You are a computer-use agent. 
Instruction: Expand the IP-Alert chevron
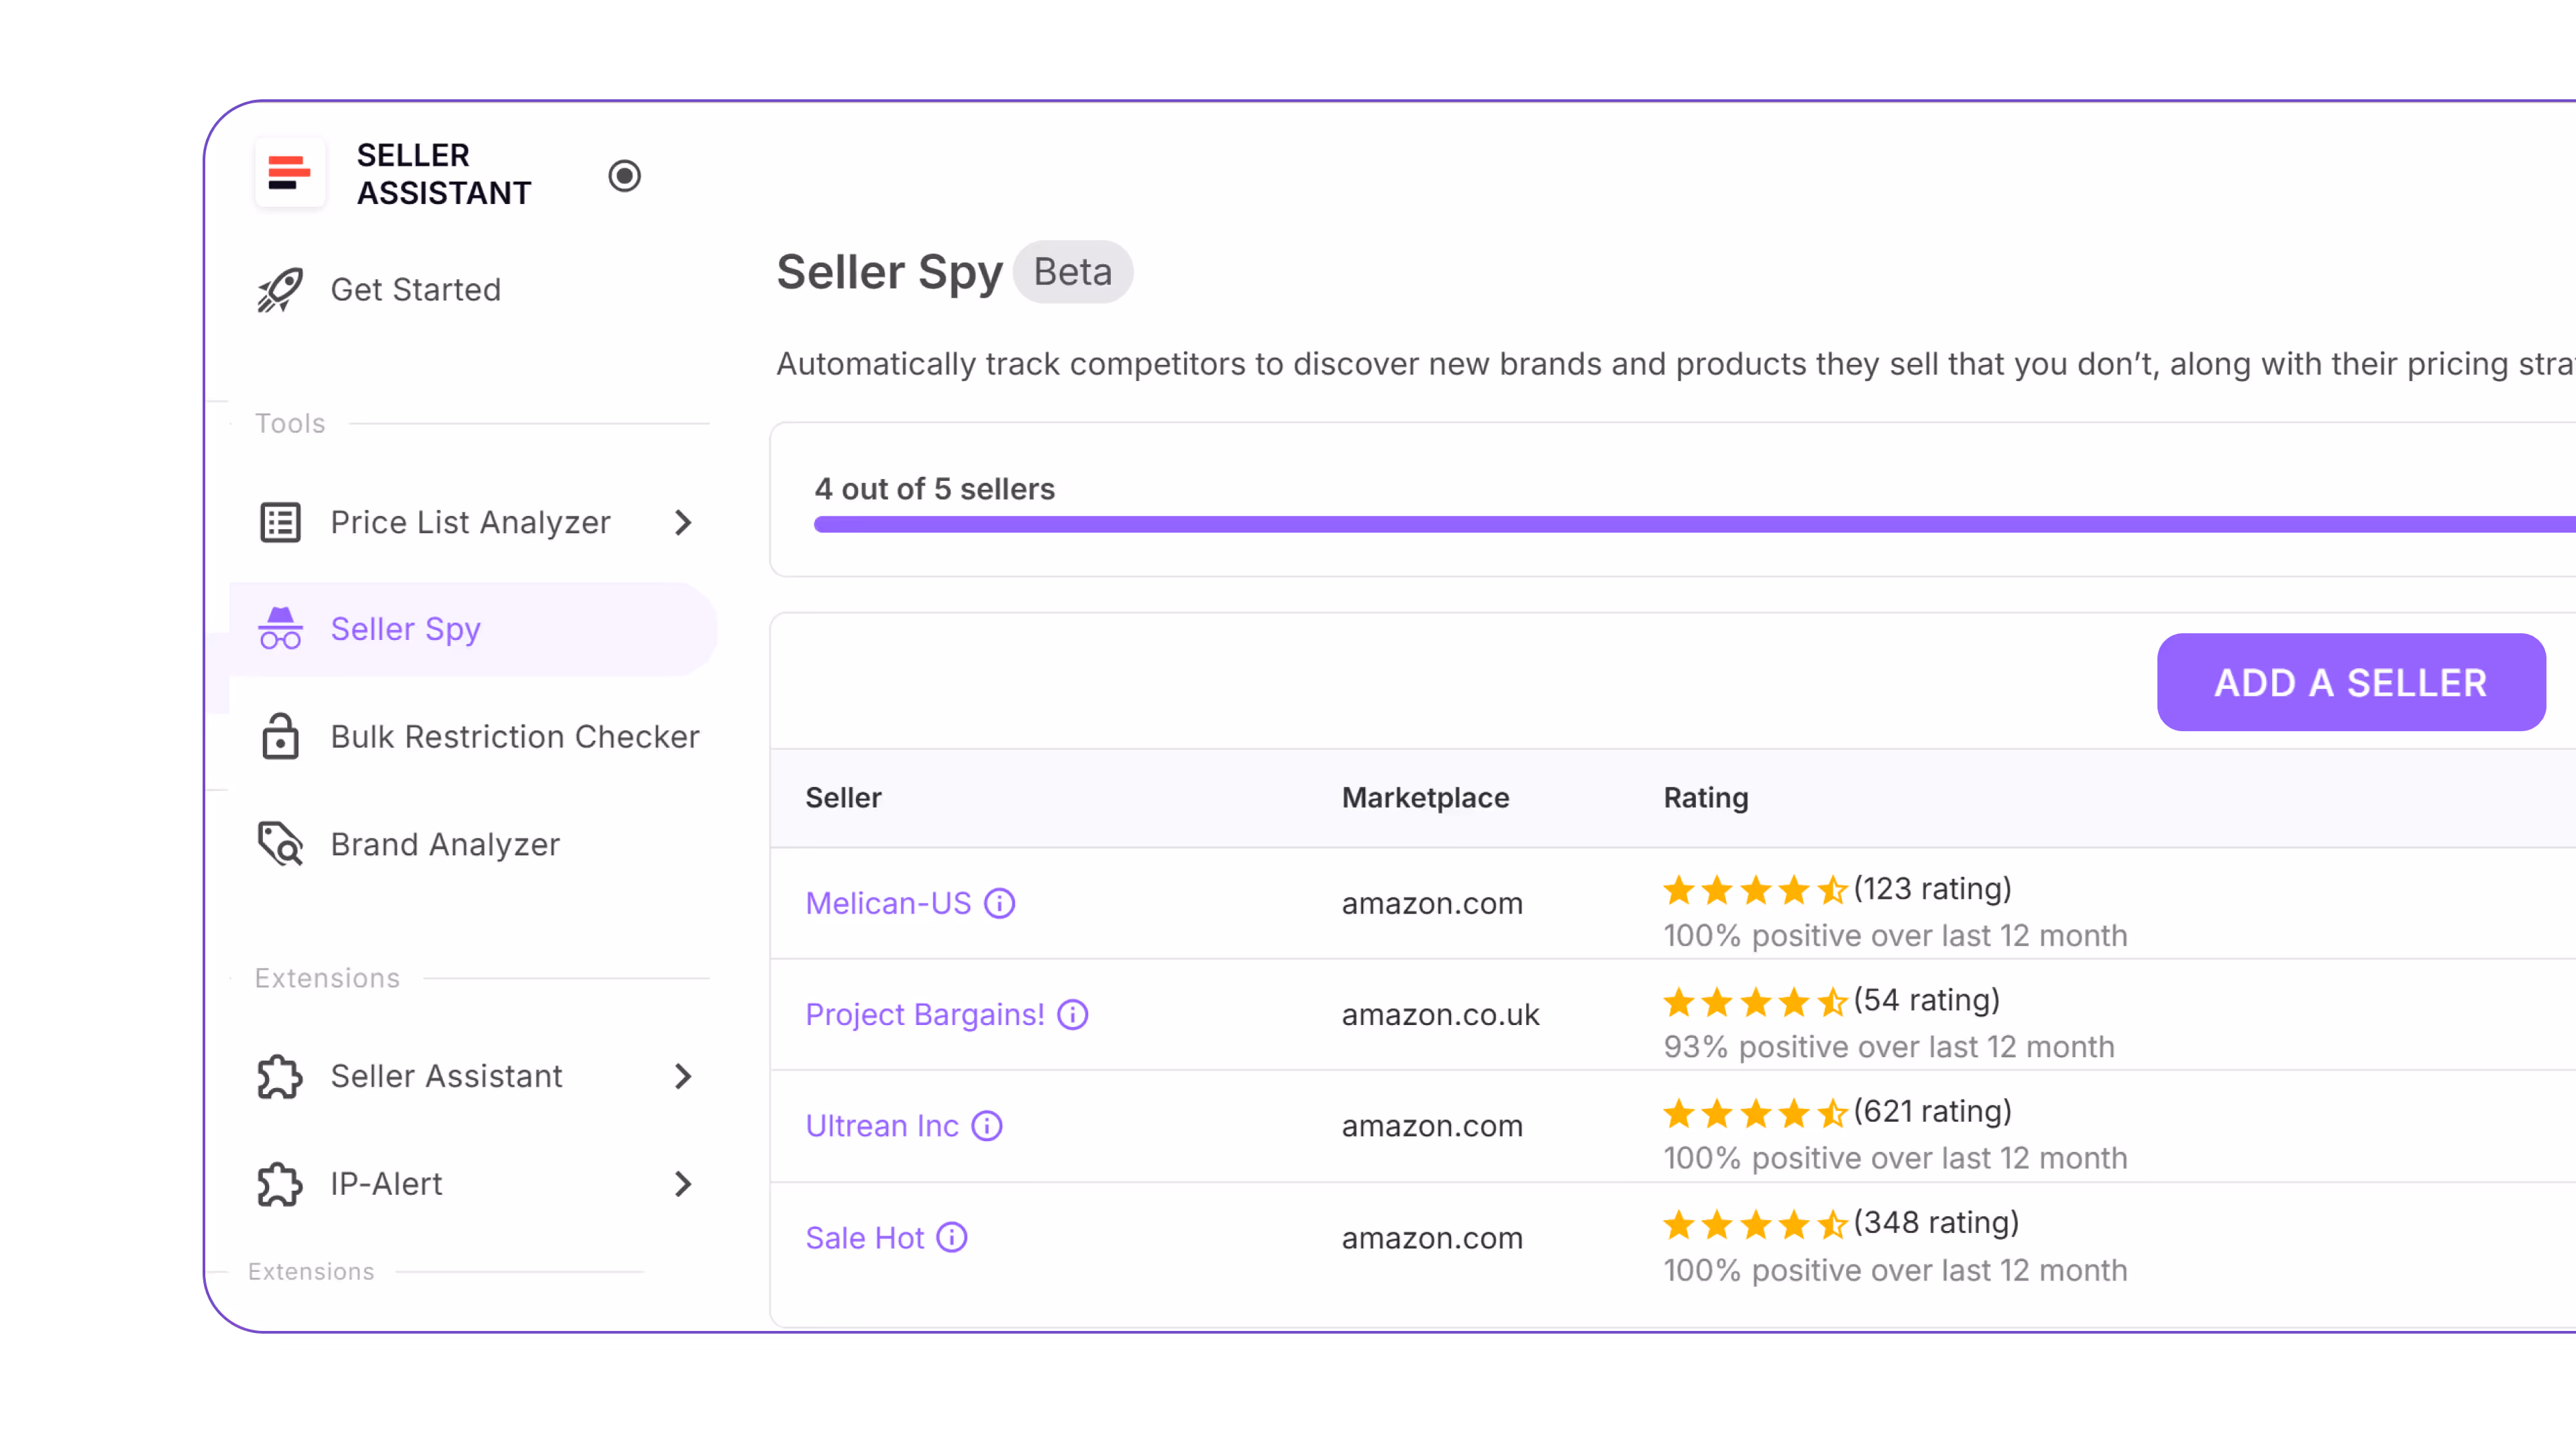coord(683,1184)
